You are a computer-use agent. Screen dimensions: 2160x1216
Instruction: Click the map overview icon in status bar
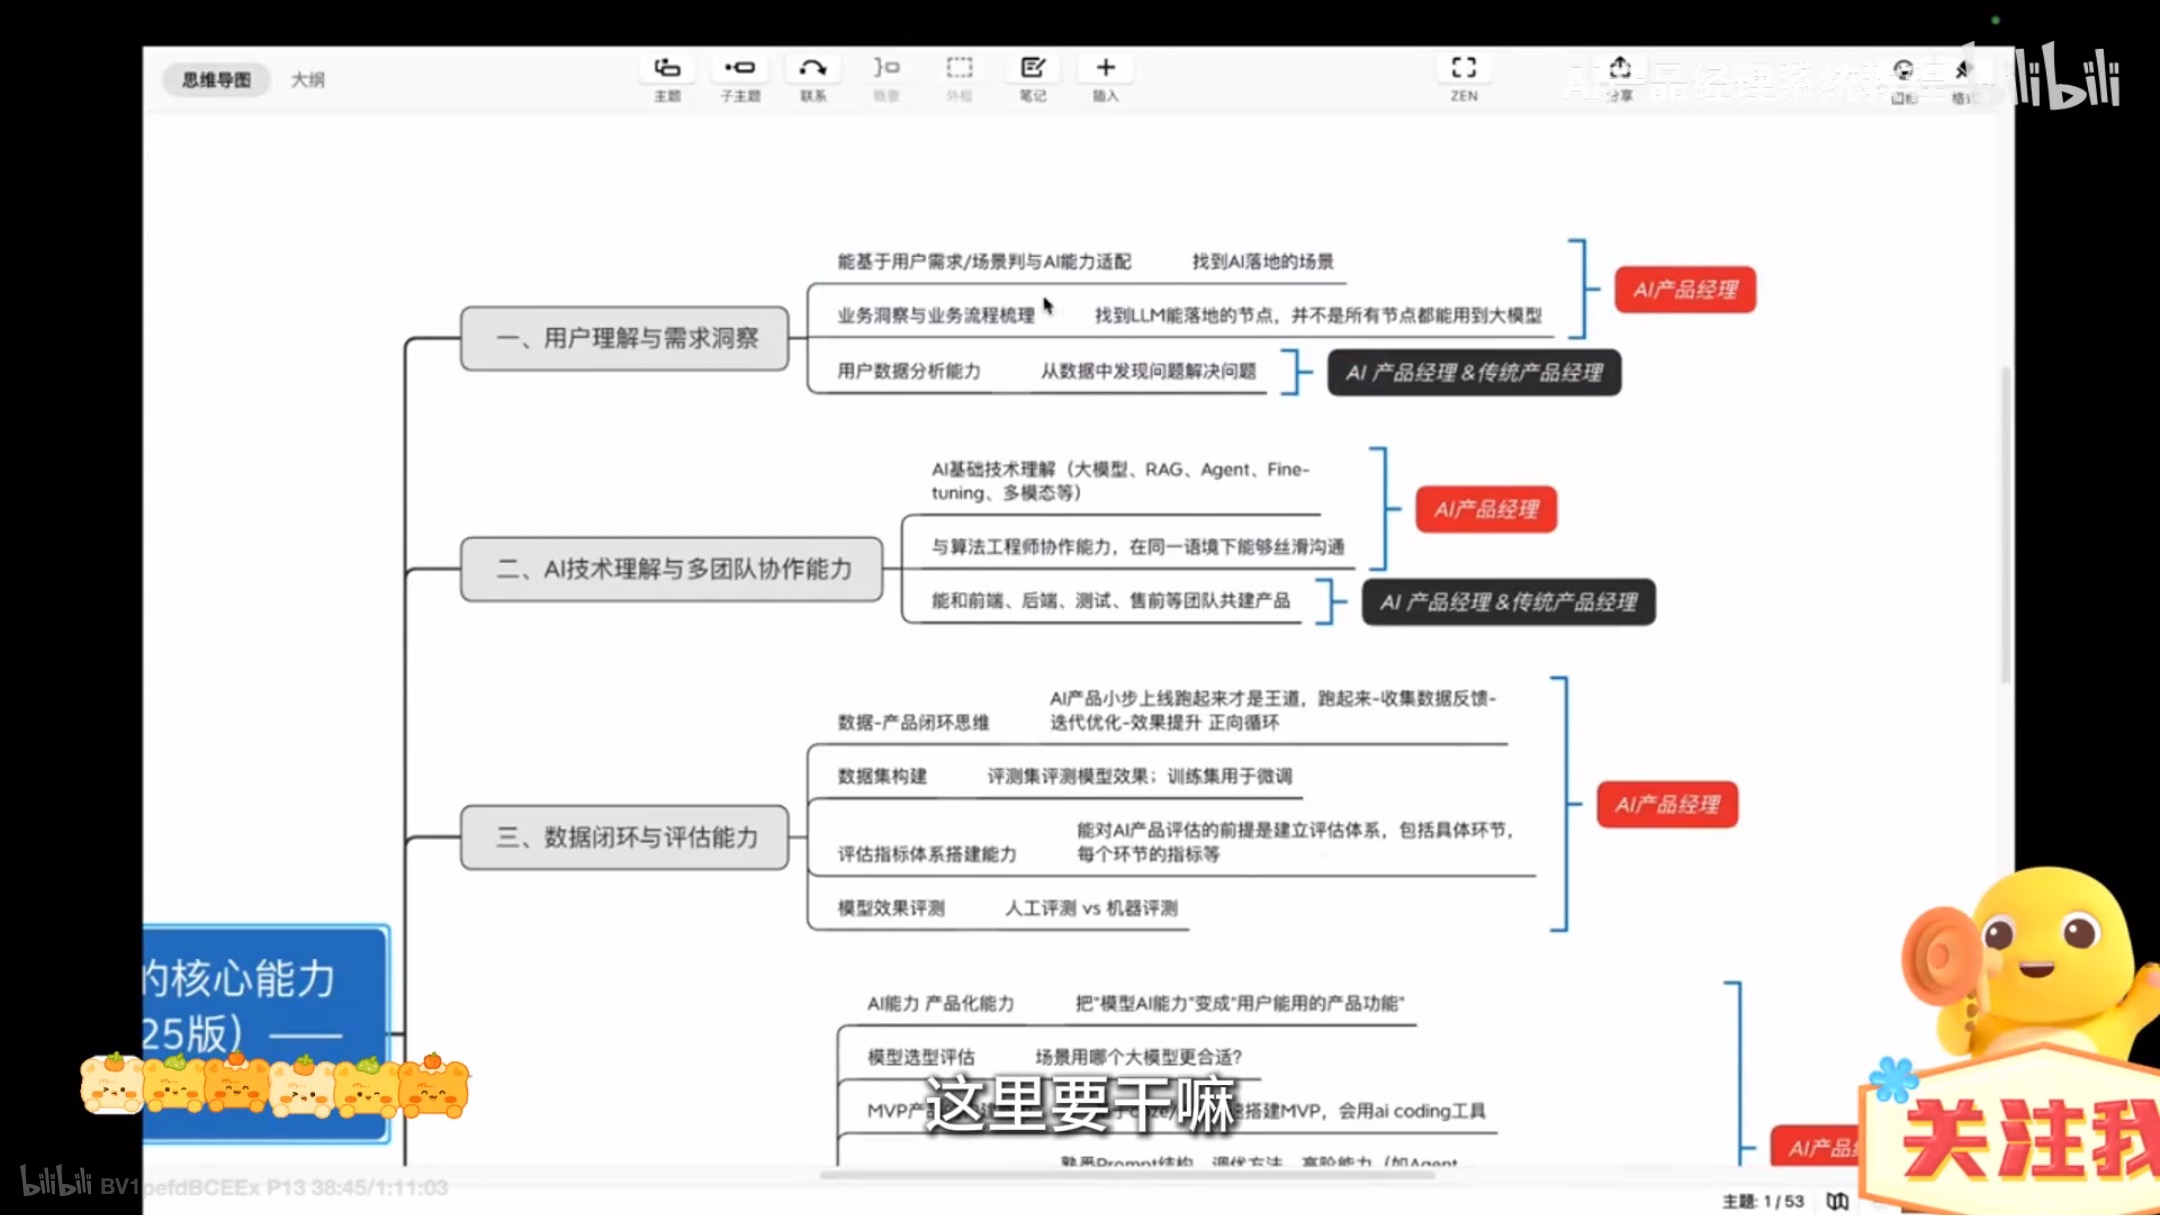1837,1201
